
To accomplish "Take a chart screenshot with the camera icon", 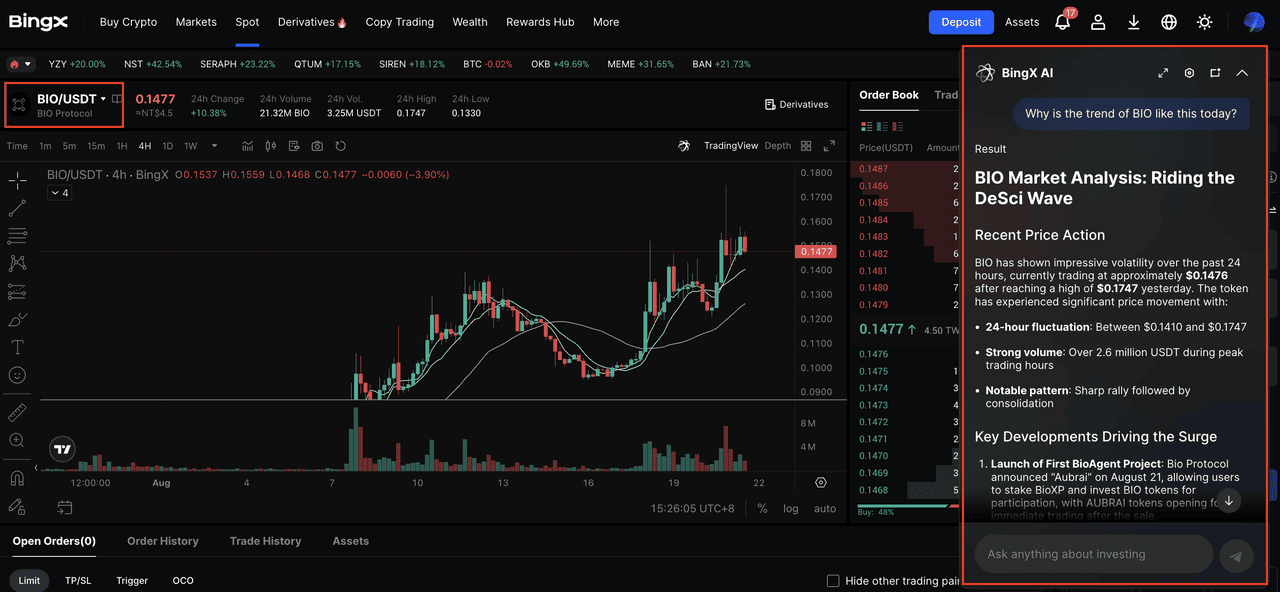I will coord(315,145).
